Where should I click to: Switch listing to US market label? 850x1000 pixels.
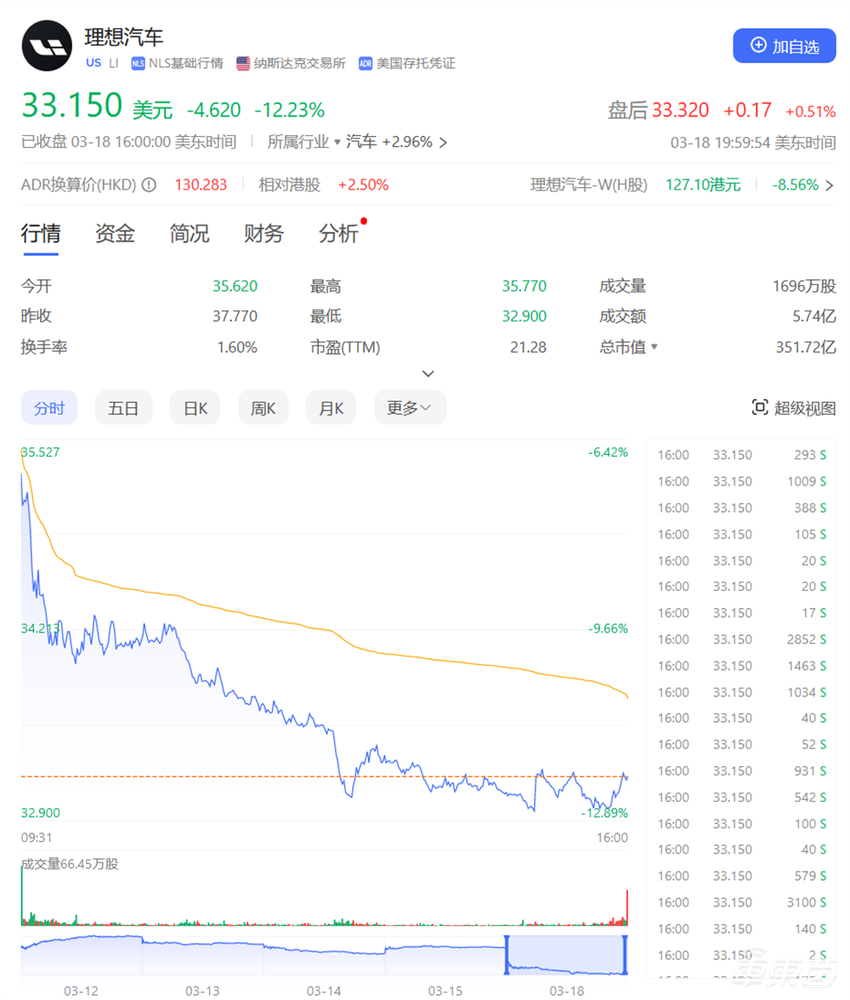(x=93, y=62)
